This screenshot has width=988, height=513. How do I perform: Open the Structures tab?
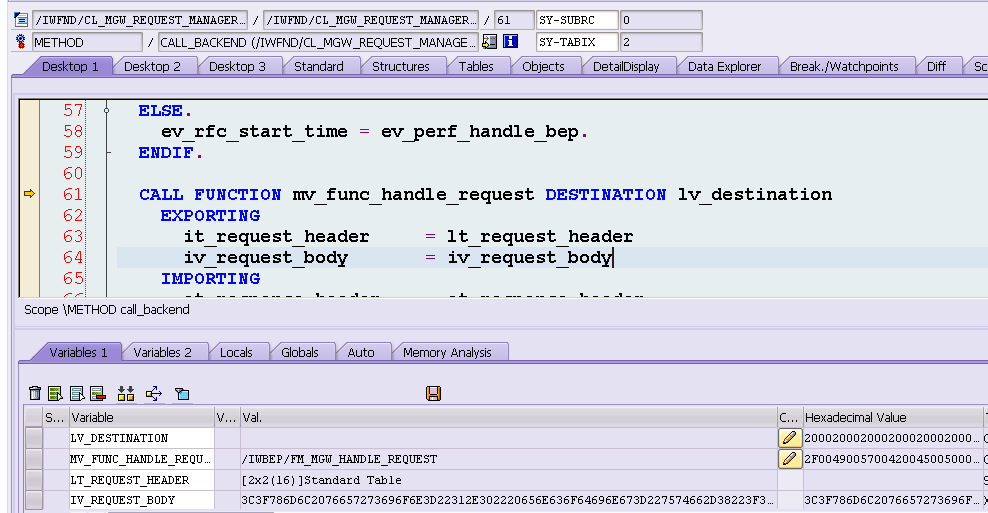[x=401, y=66]
